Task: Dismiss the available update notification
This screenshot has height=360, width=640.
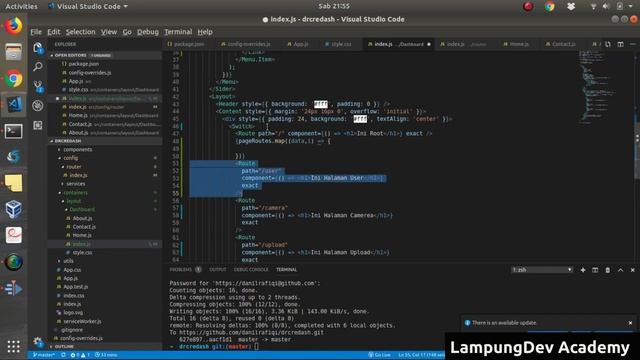Action: coord(630,323)
